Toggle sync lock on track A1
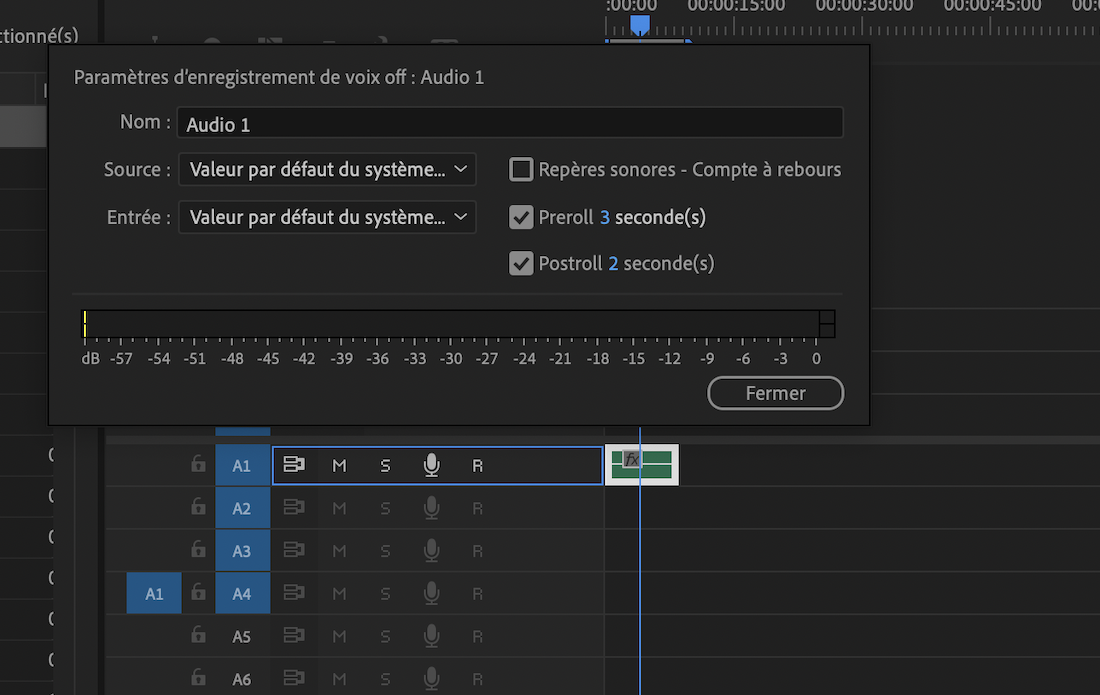Screen dimensions: 1100x695 [x=294, y=464]
